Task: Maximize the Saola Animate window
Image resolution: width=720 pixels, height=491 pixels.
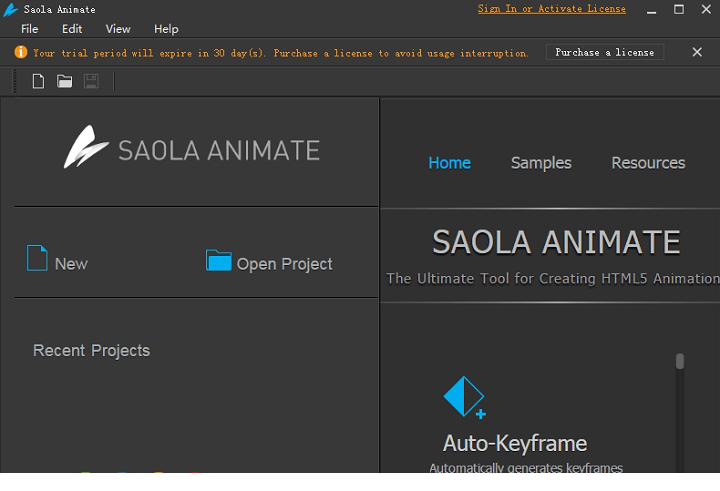Action: 679,9
